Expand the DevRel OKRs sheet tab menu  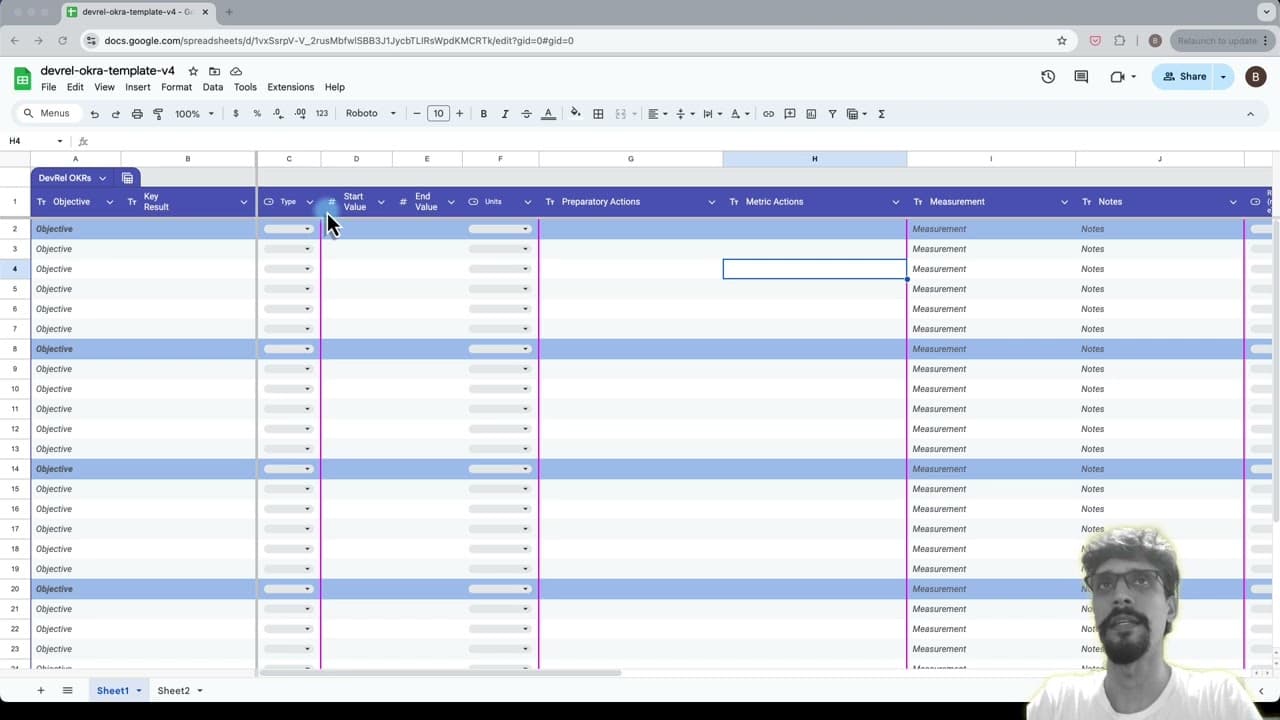(102, 177)
